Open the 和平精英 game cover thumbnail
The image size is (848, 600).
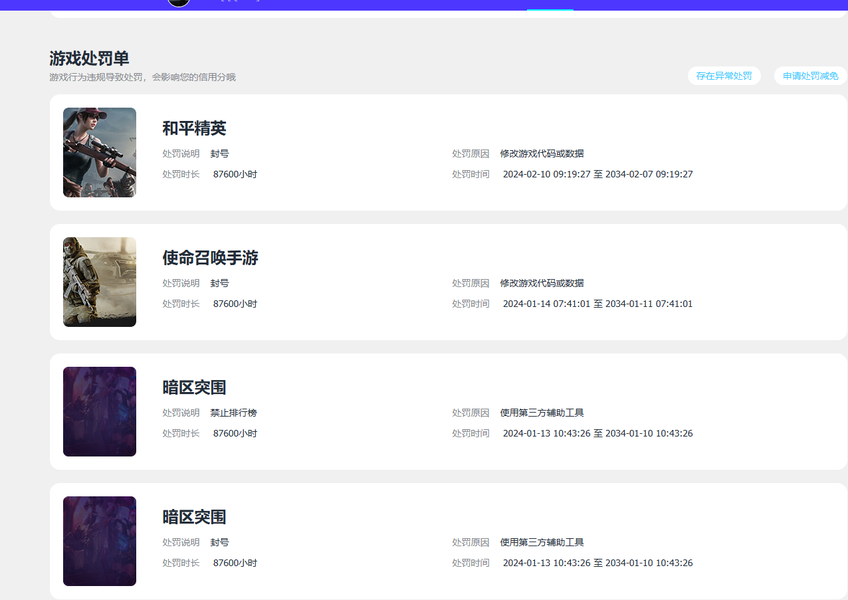pyautogui.click(x=100, y=153)
